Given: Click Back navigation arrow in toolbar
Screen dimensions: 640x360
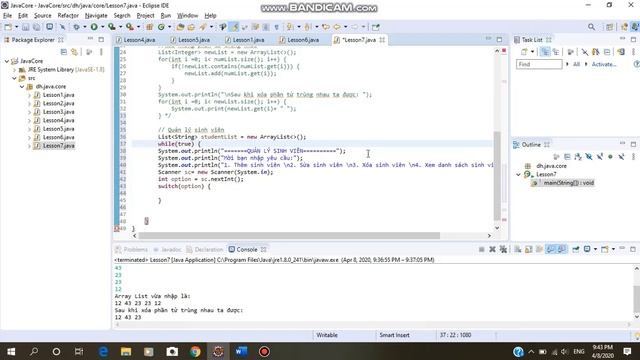Looking at the screenshot, I should pos(337,27).
